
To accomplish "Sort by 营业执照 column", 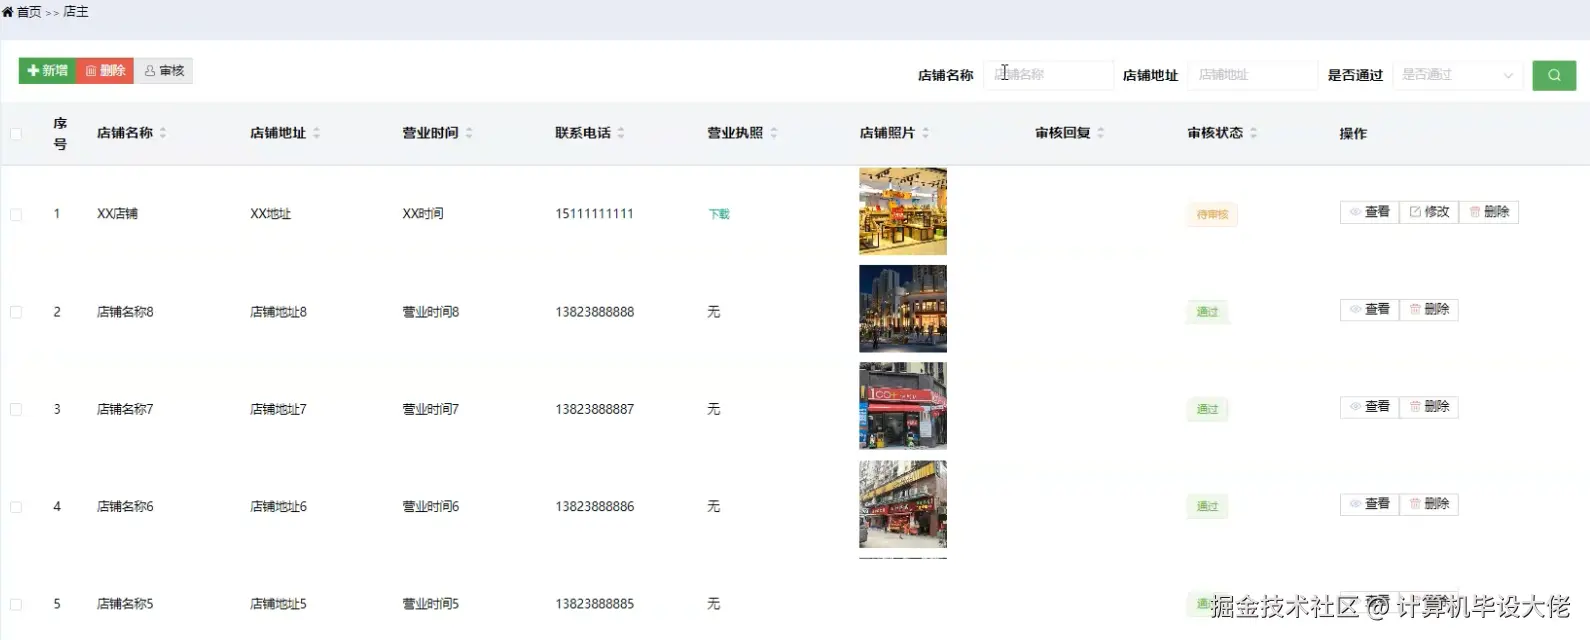I will coord(774,133).
